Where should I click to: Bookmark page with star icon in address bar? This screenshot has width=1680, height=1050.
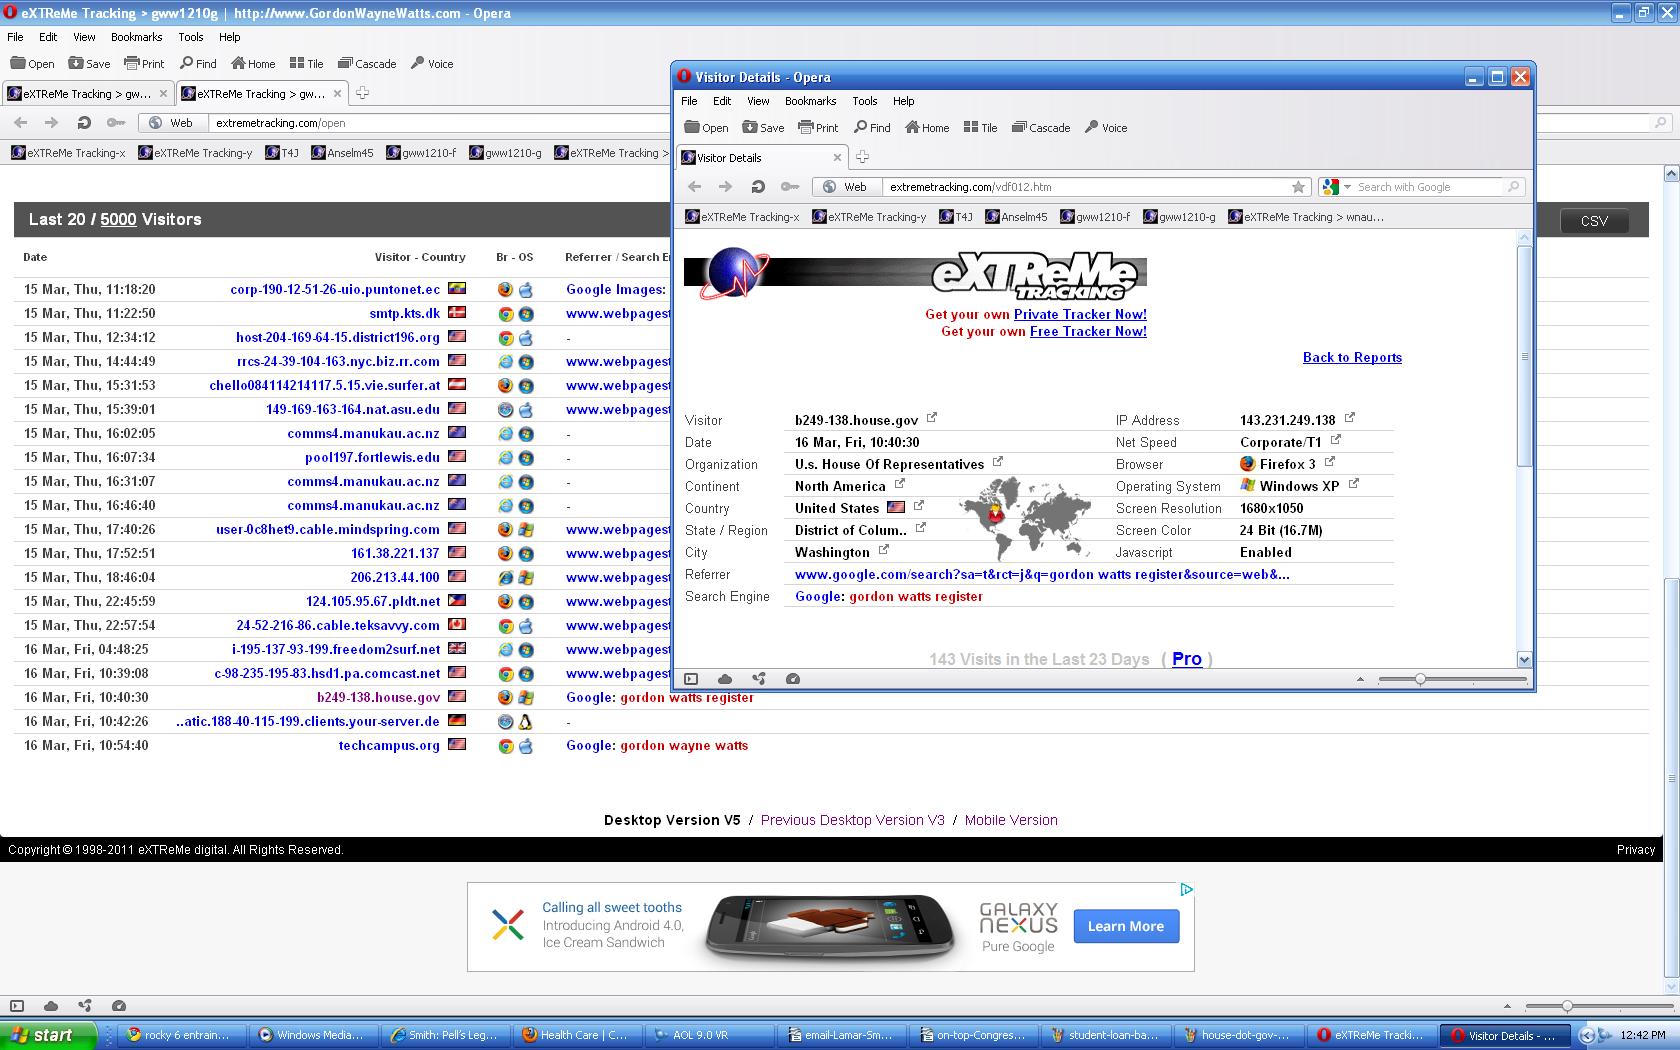pyautogui.click(x=1298, y=187)
